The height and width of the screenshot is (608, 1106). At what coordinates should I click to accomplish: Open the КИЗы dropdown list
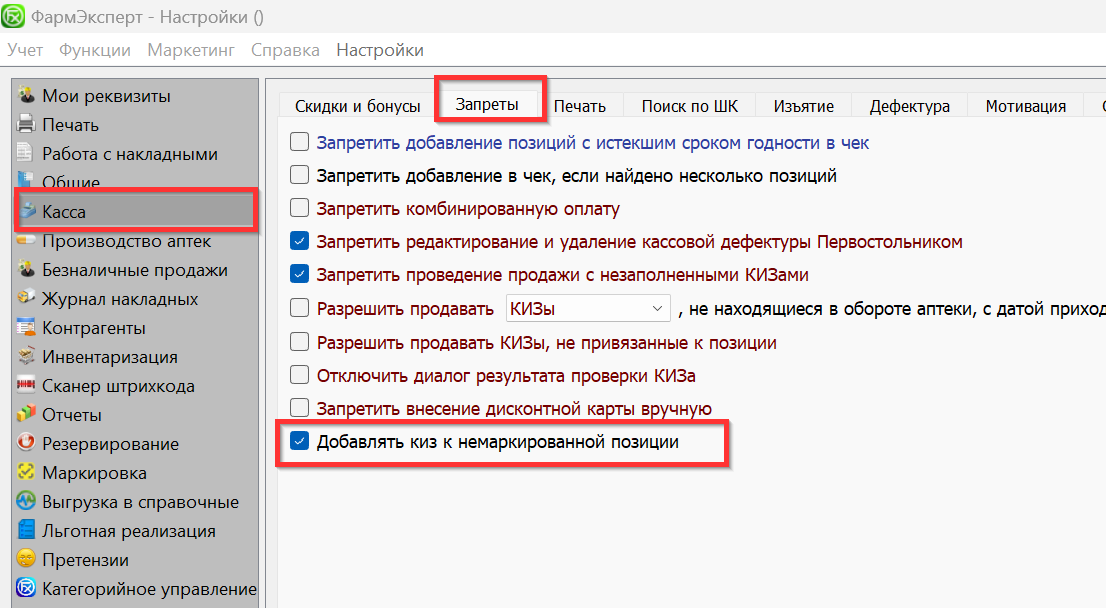(x=586, y=308)
